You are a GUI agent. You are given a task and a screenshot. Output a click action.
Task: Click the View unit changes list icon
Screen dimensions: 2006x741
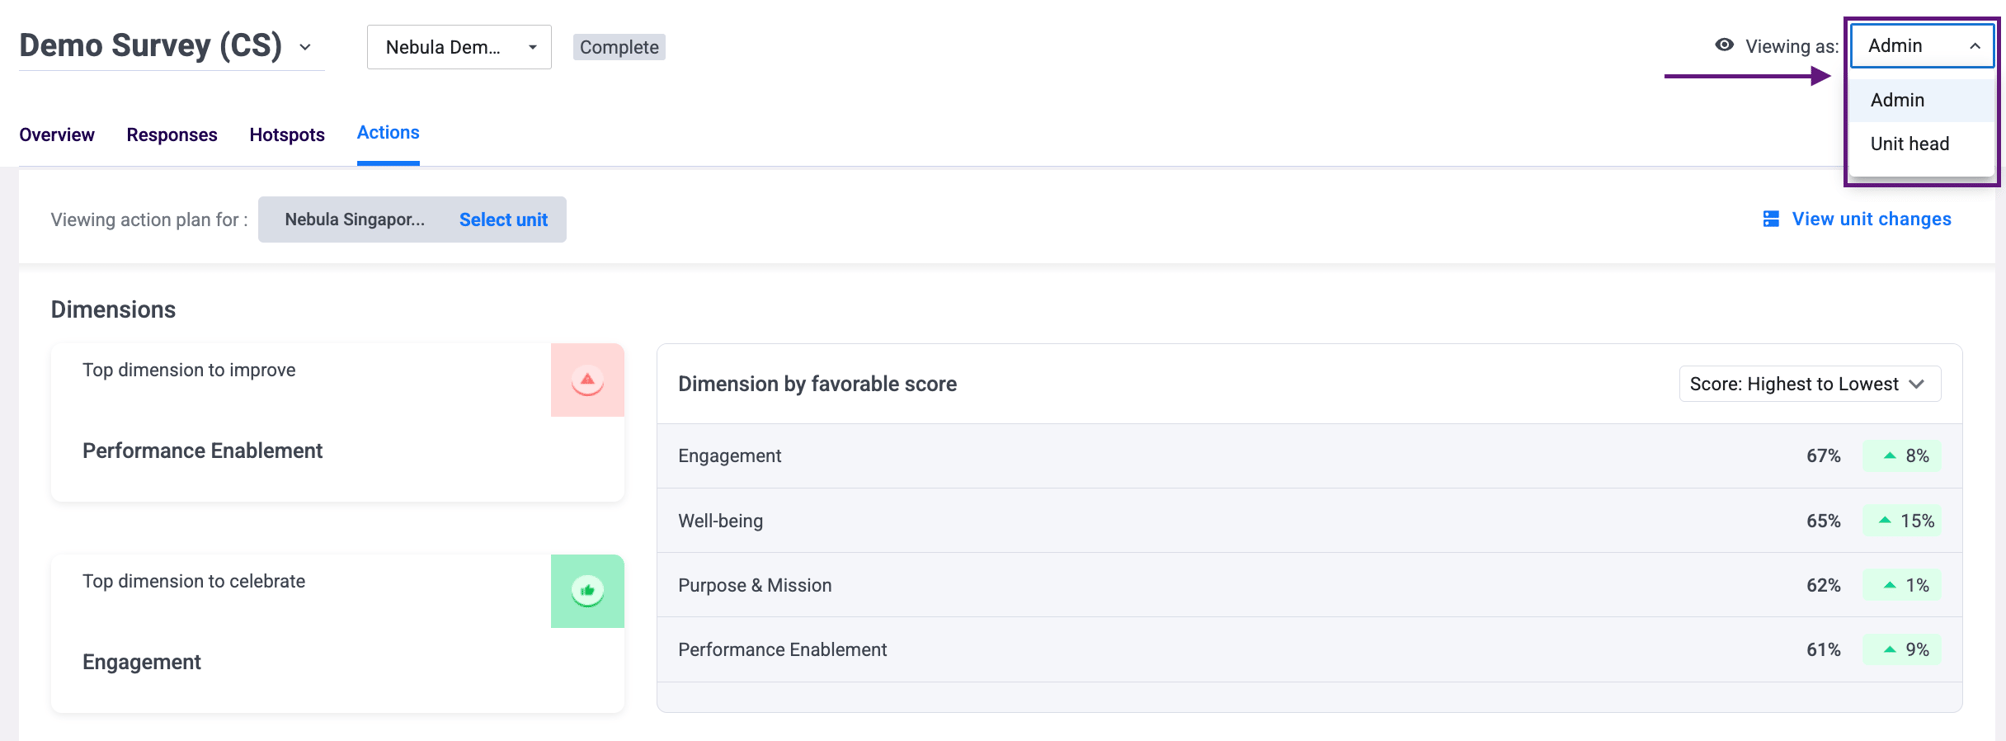click(x=1771, y=219)
